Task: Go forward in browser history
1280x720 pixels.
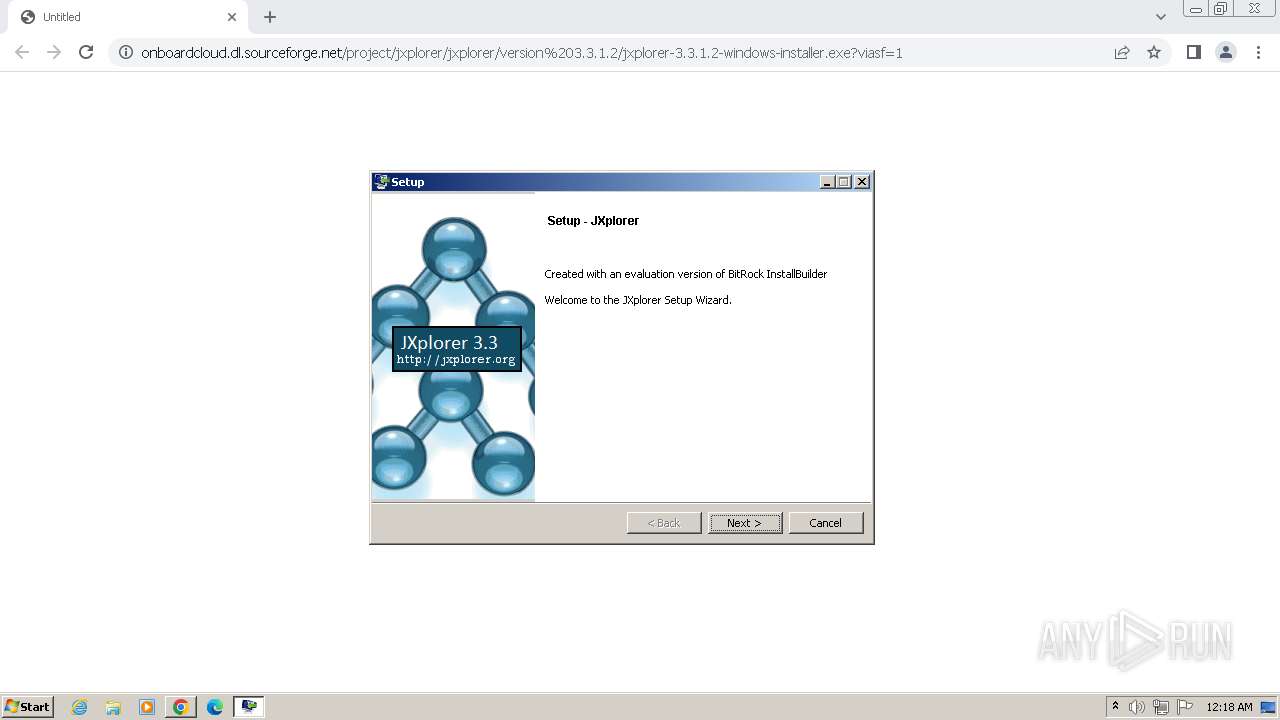Action: pyautogui.click(x=54, y=52)
